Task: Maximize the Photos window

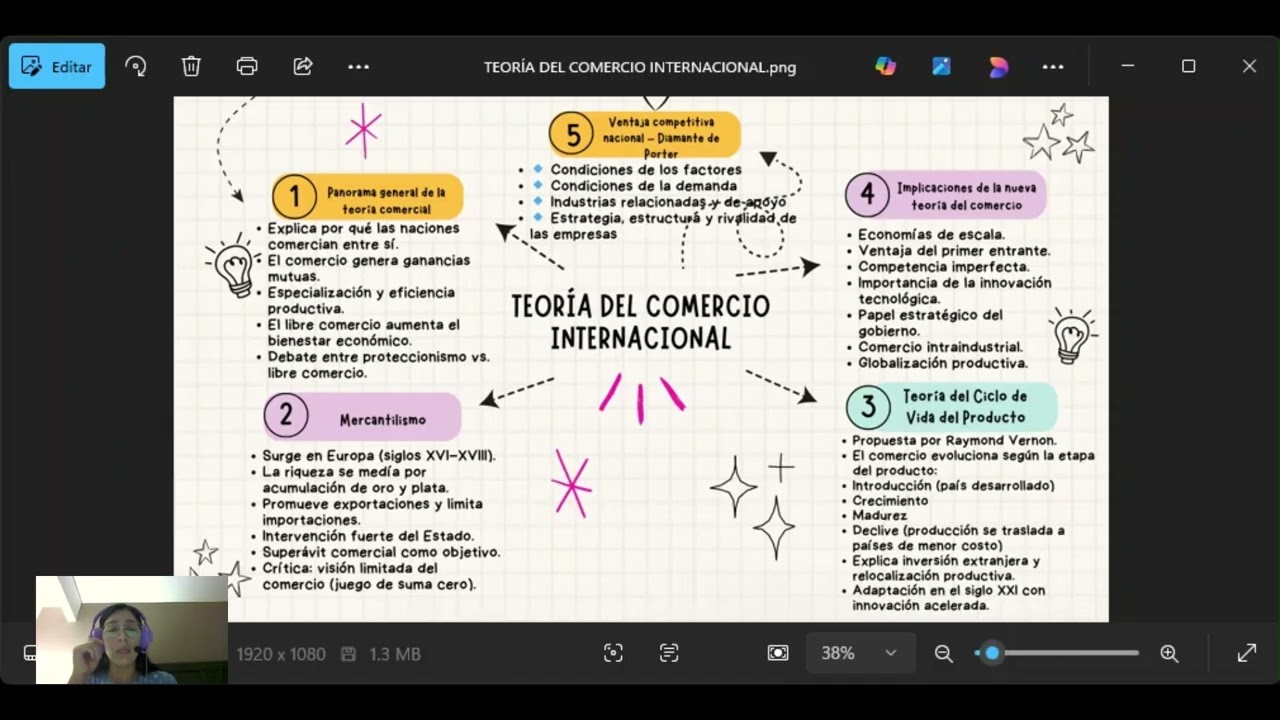Action: click(x=1188, y=66)
